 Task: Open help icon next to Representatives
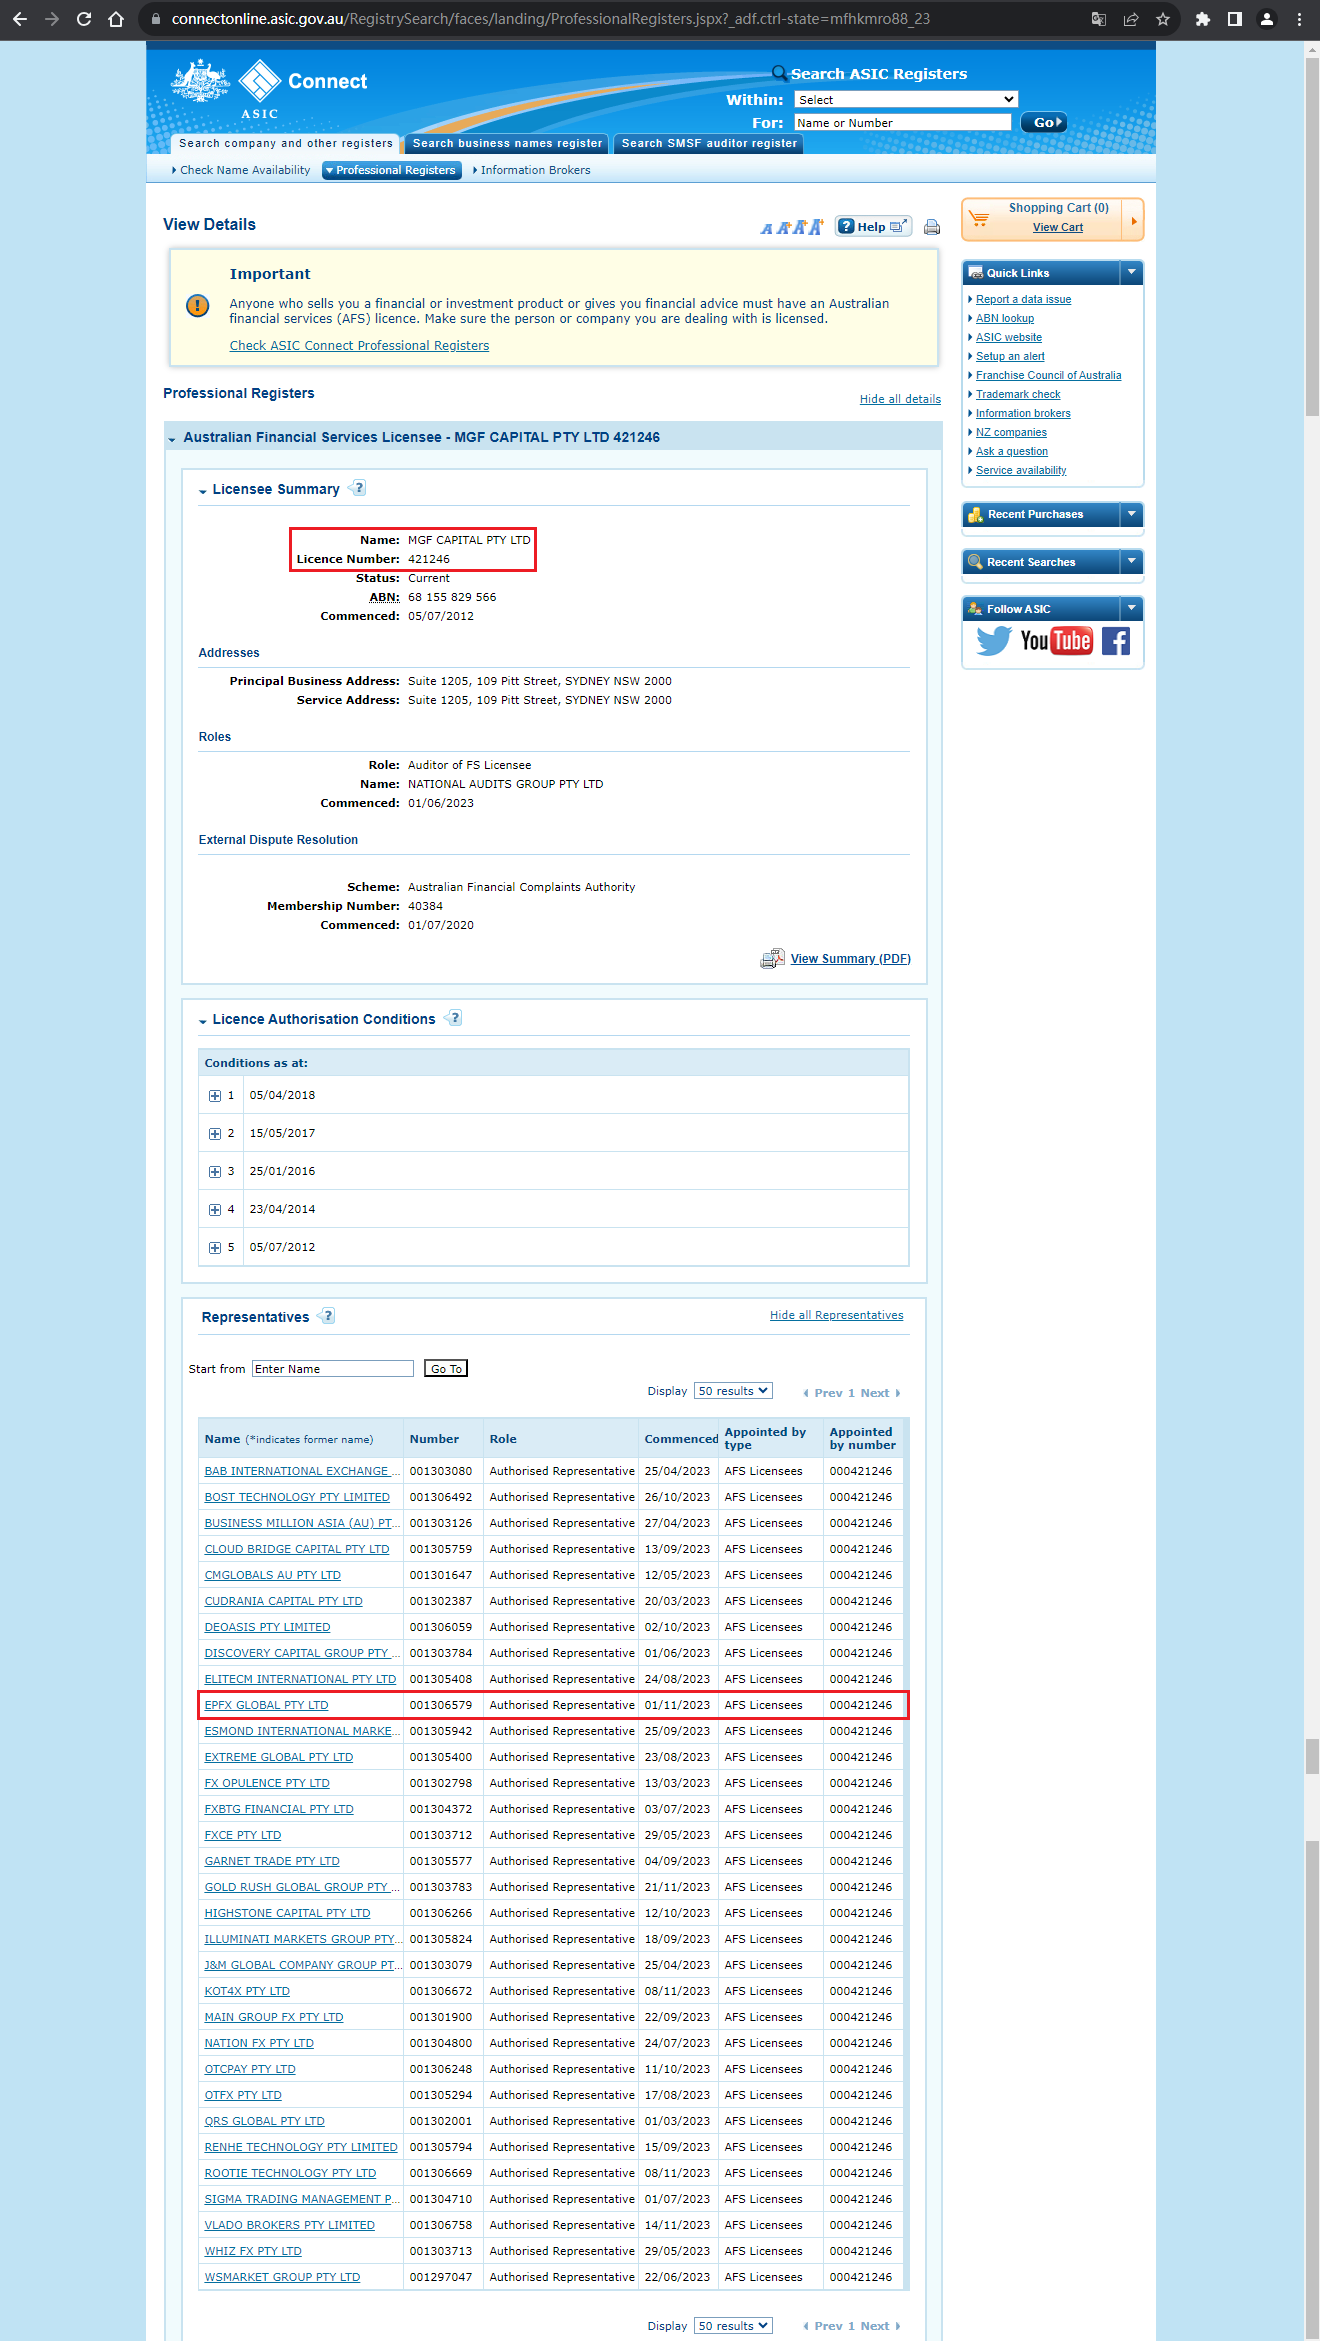[x=327, y=1316]
